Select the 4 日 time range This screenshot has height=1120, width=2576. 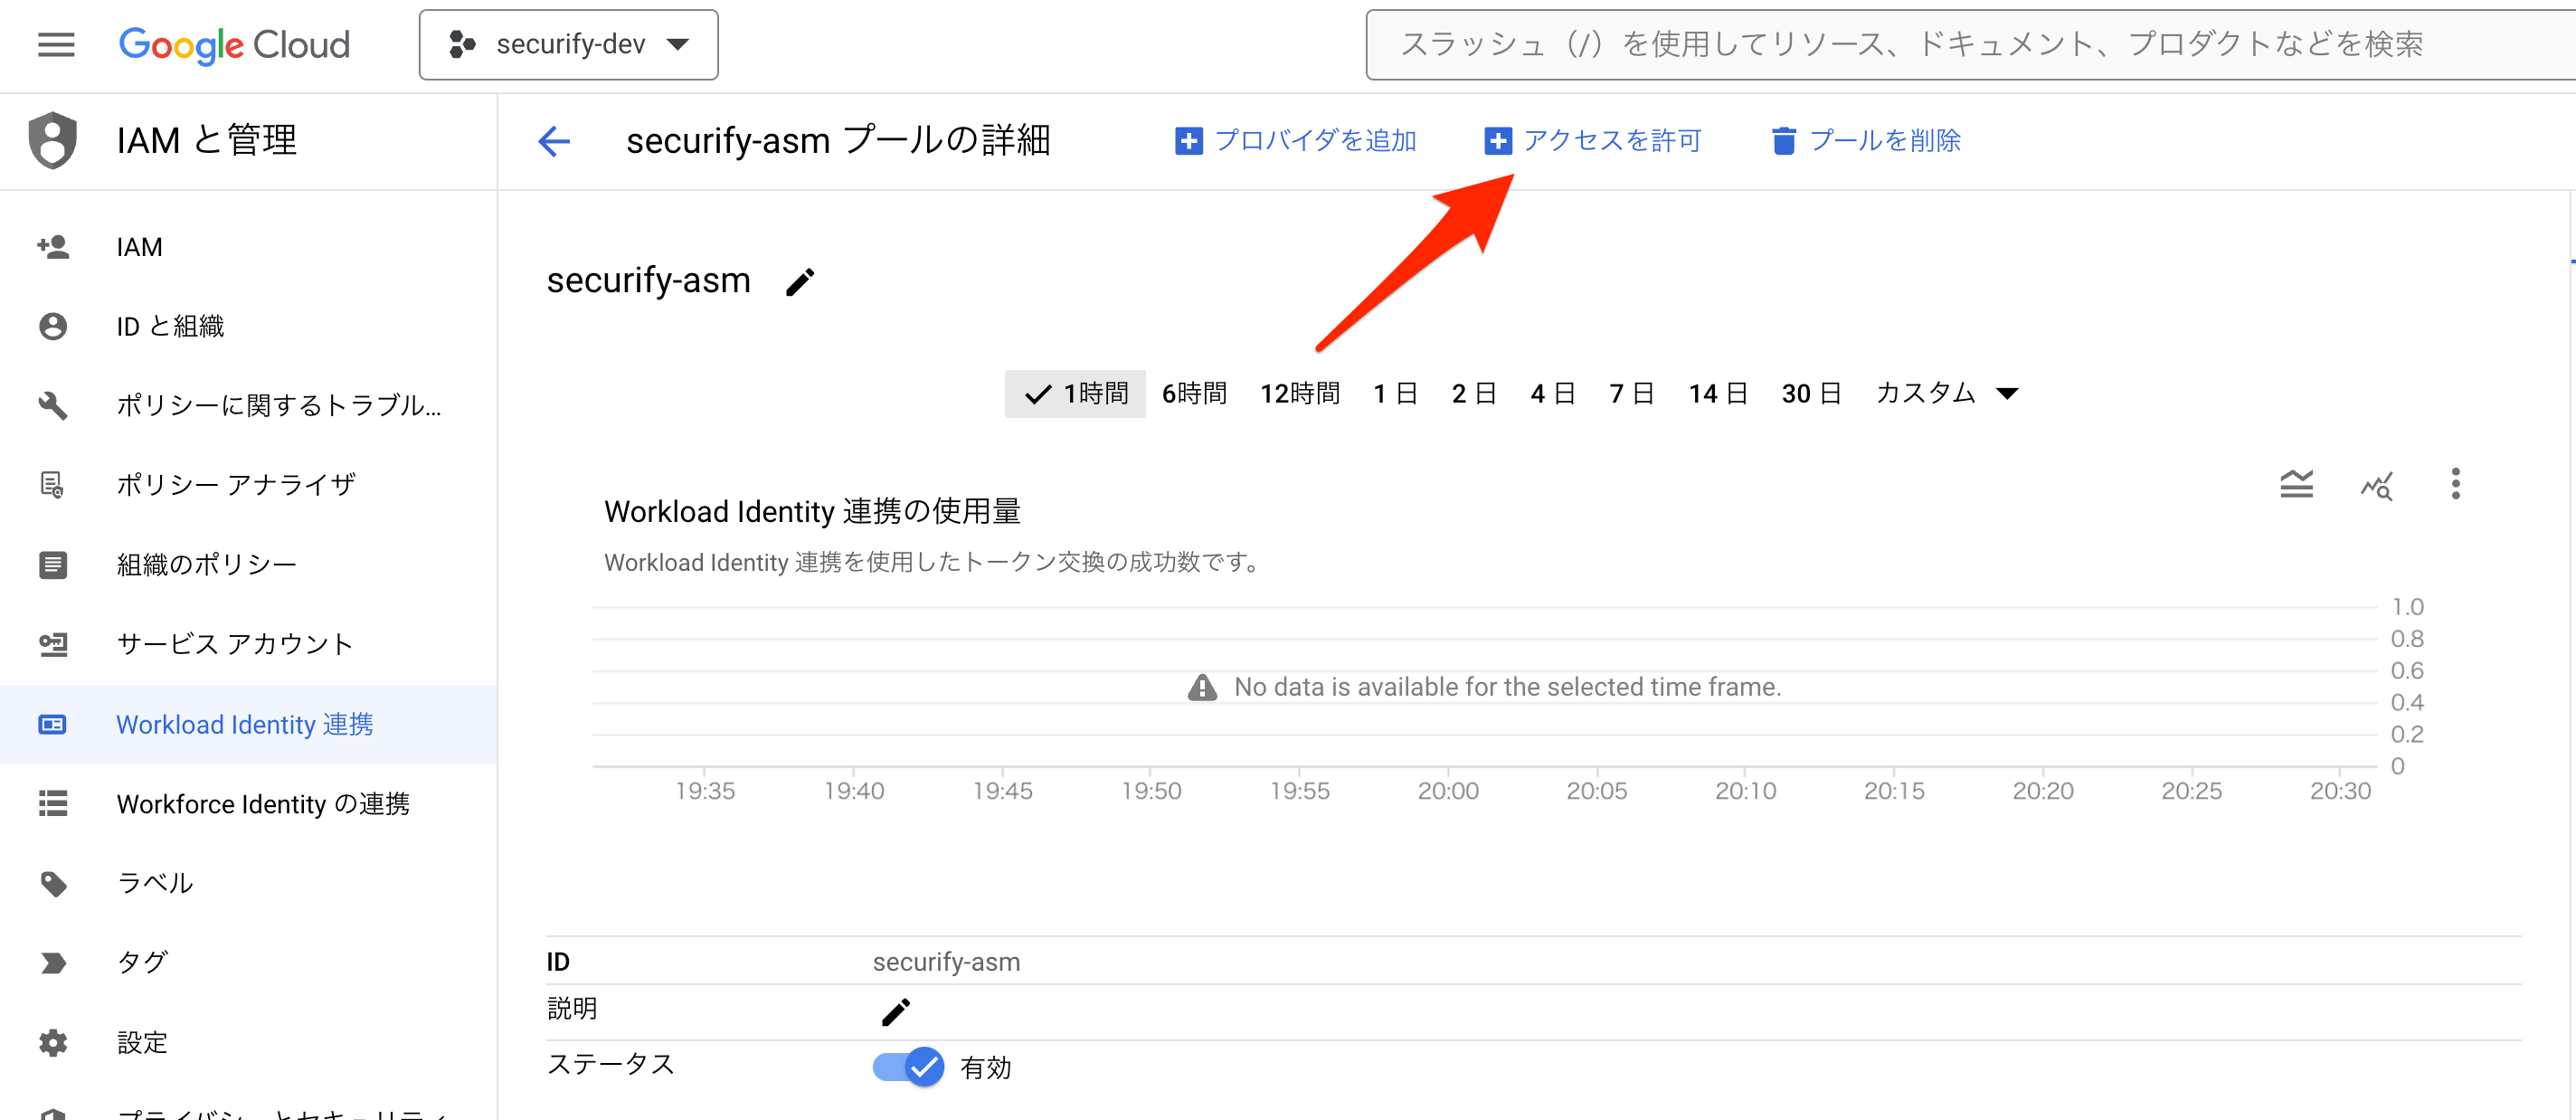1553,394
